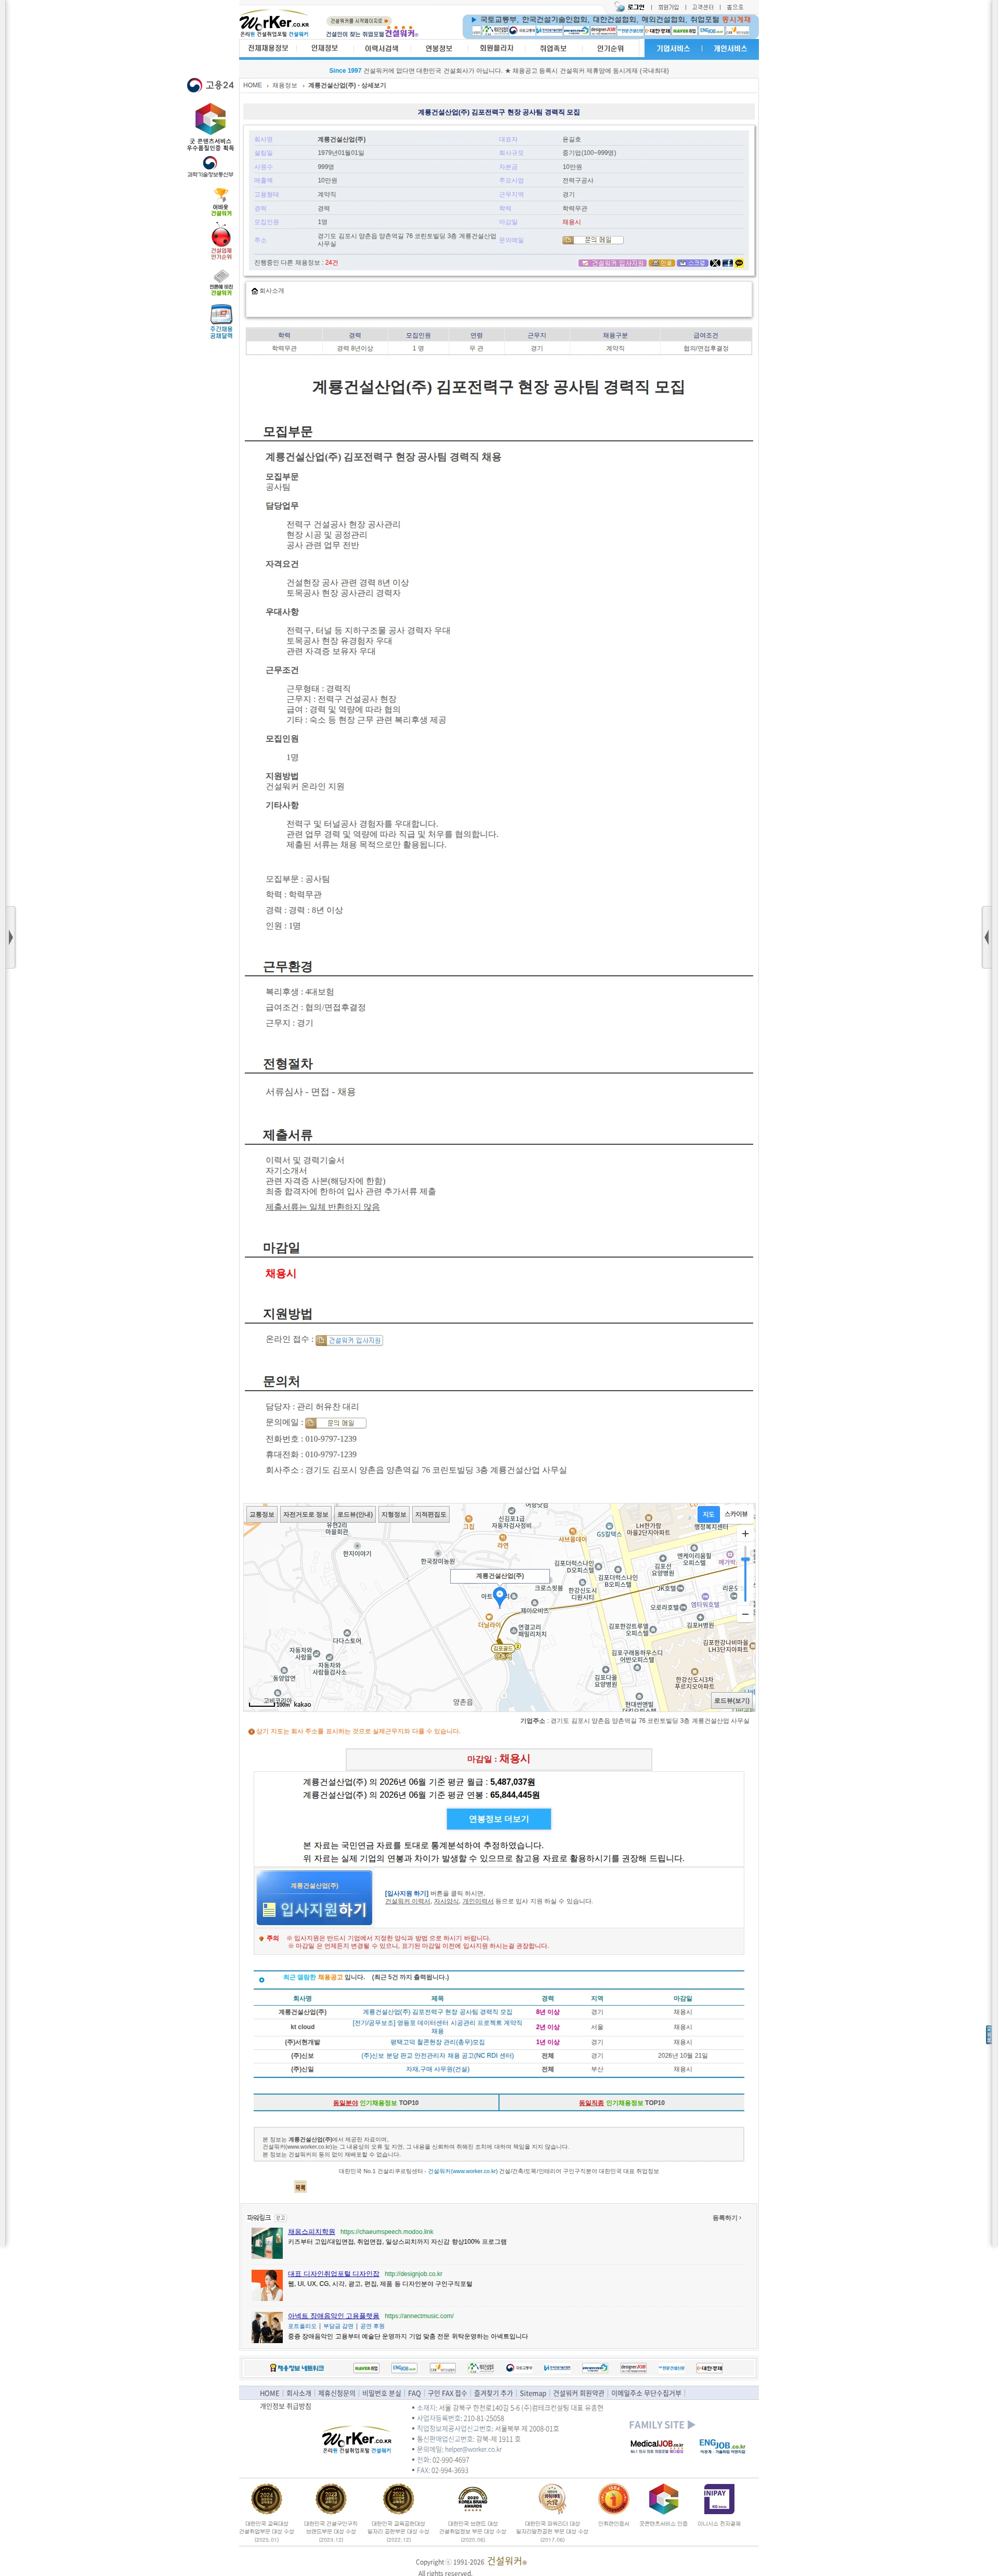Expand the left side panel arrow
The height and width of the screenshot is (2576, 998).
(x=10, y=937)
